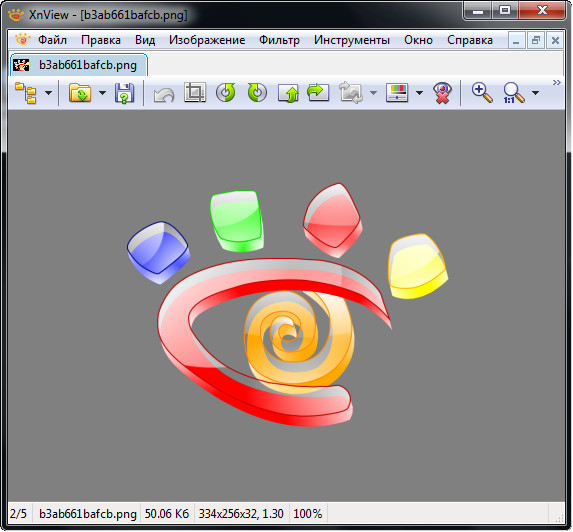Image resolution: width=573 pixels, height=532 pixels.
Task: Restore the inner document window
Action: click(x=536, y=40)
